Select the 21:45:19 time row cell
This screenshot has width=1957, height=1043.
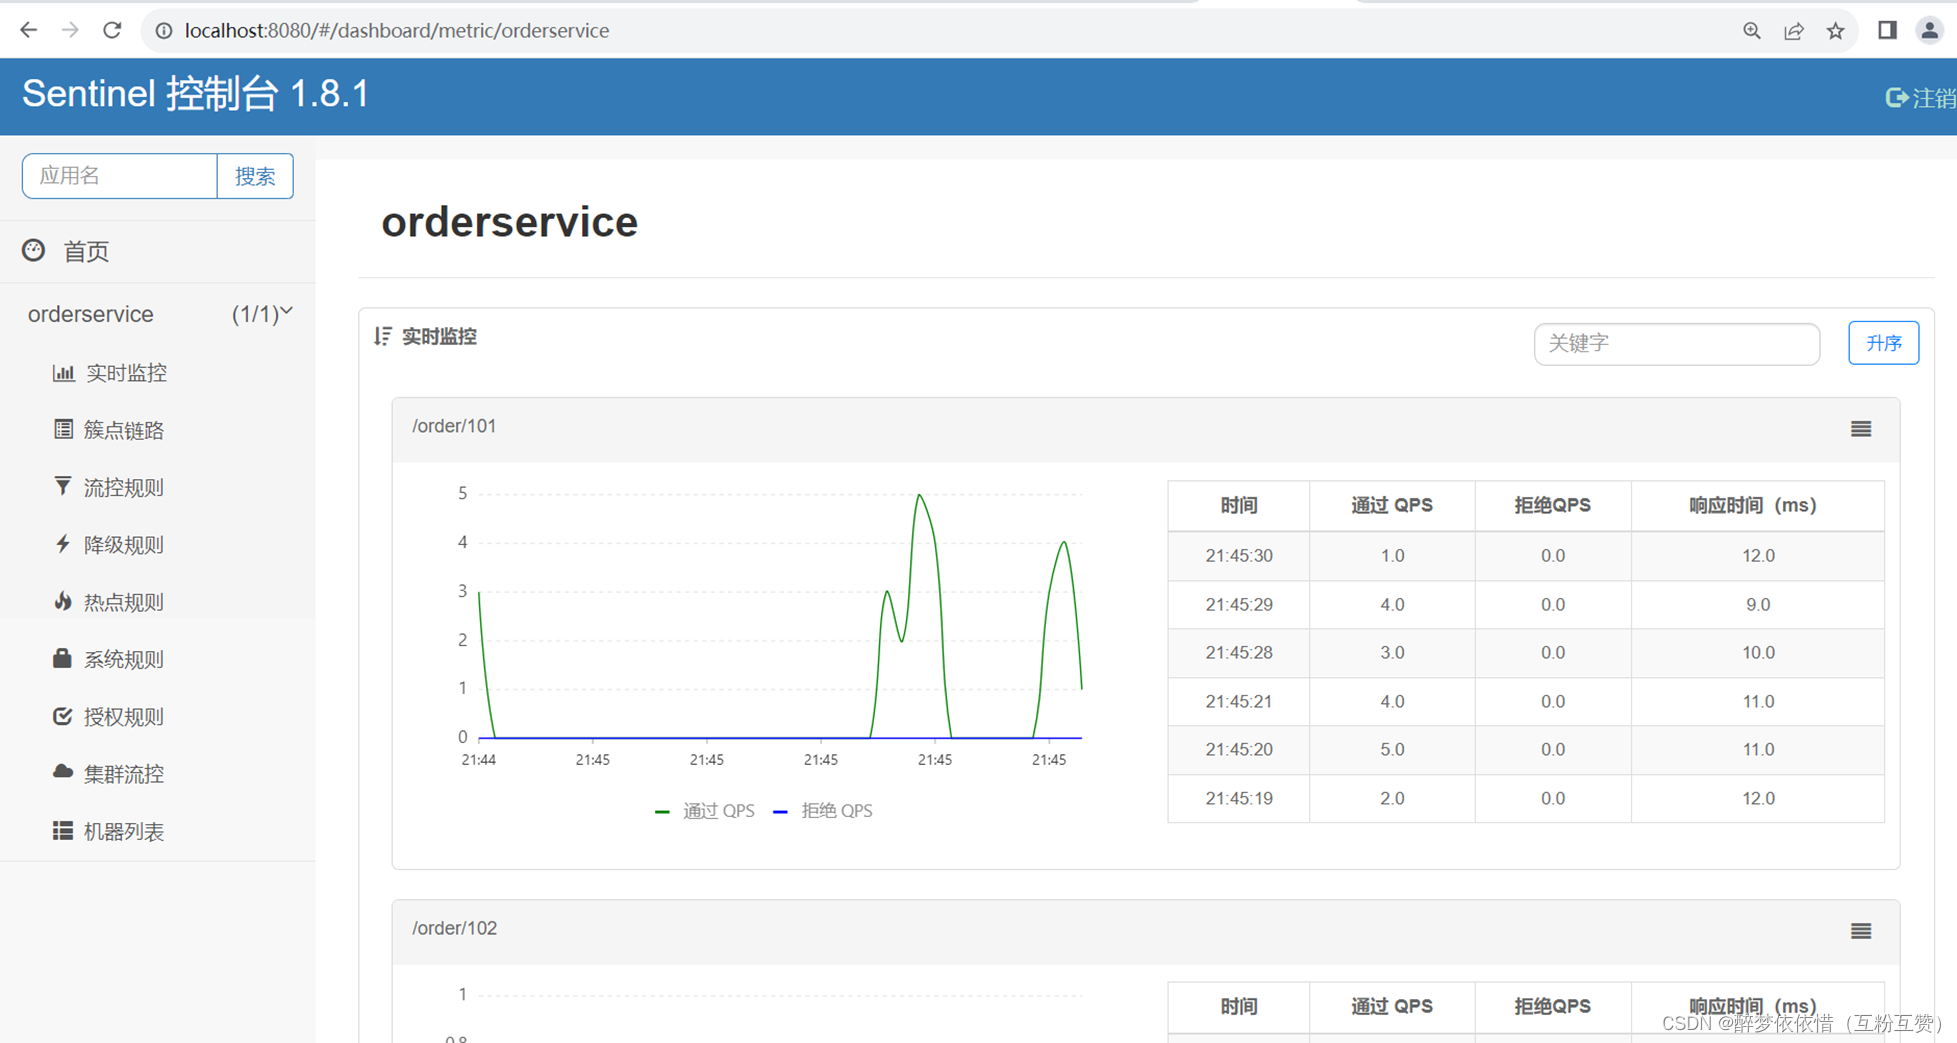(1239, 799)
